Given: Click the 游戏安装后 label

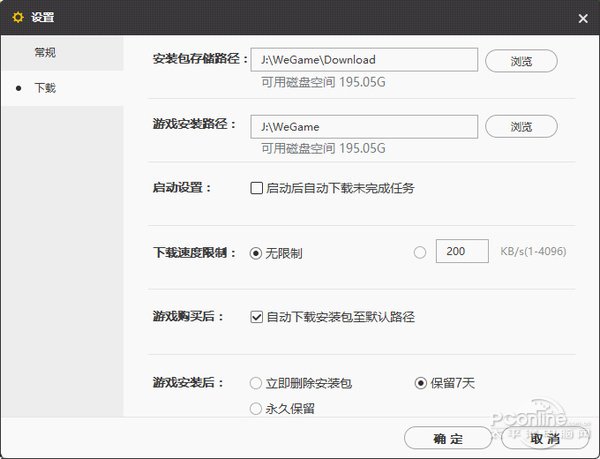Looking at the screenshot, I should tap(188, 382).
